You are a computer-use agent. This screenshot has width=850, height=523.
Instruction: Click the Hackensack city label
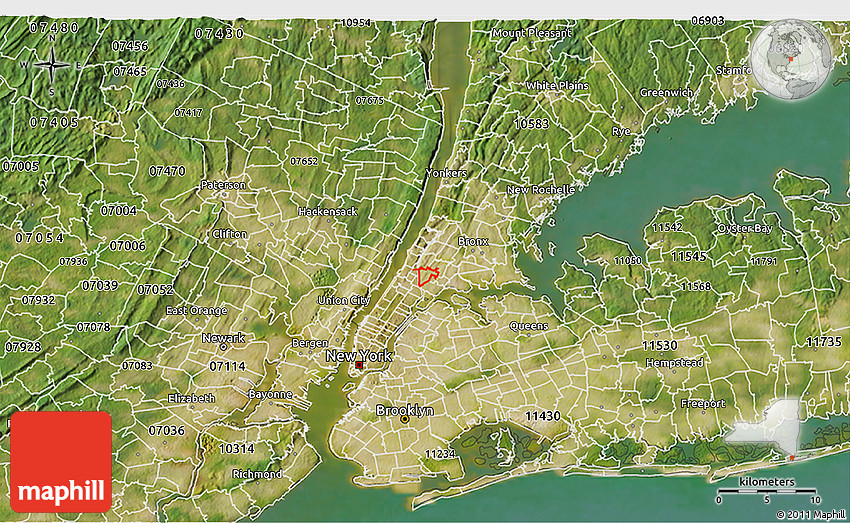[x=327, y=212]
